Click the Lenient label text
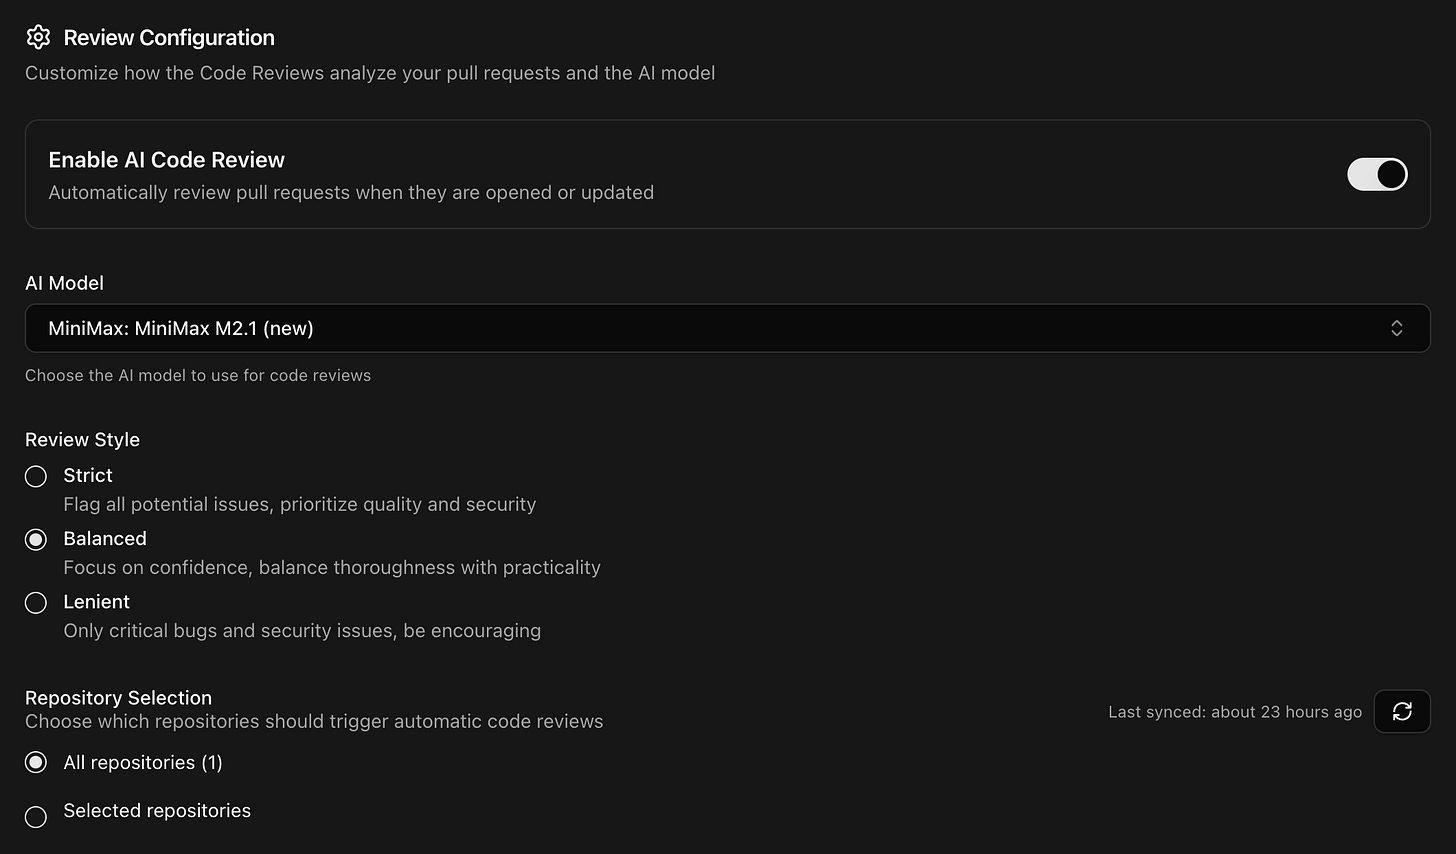This screenshot has height=854, width=1456. [96, 602]
